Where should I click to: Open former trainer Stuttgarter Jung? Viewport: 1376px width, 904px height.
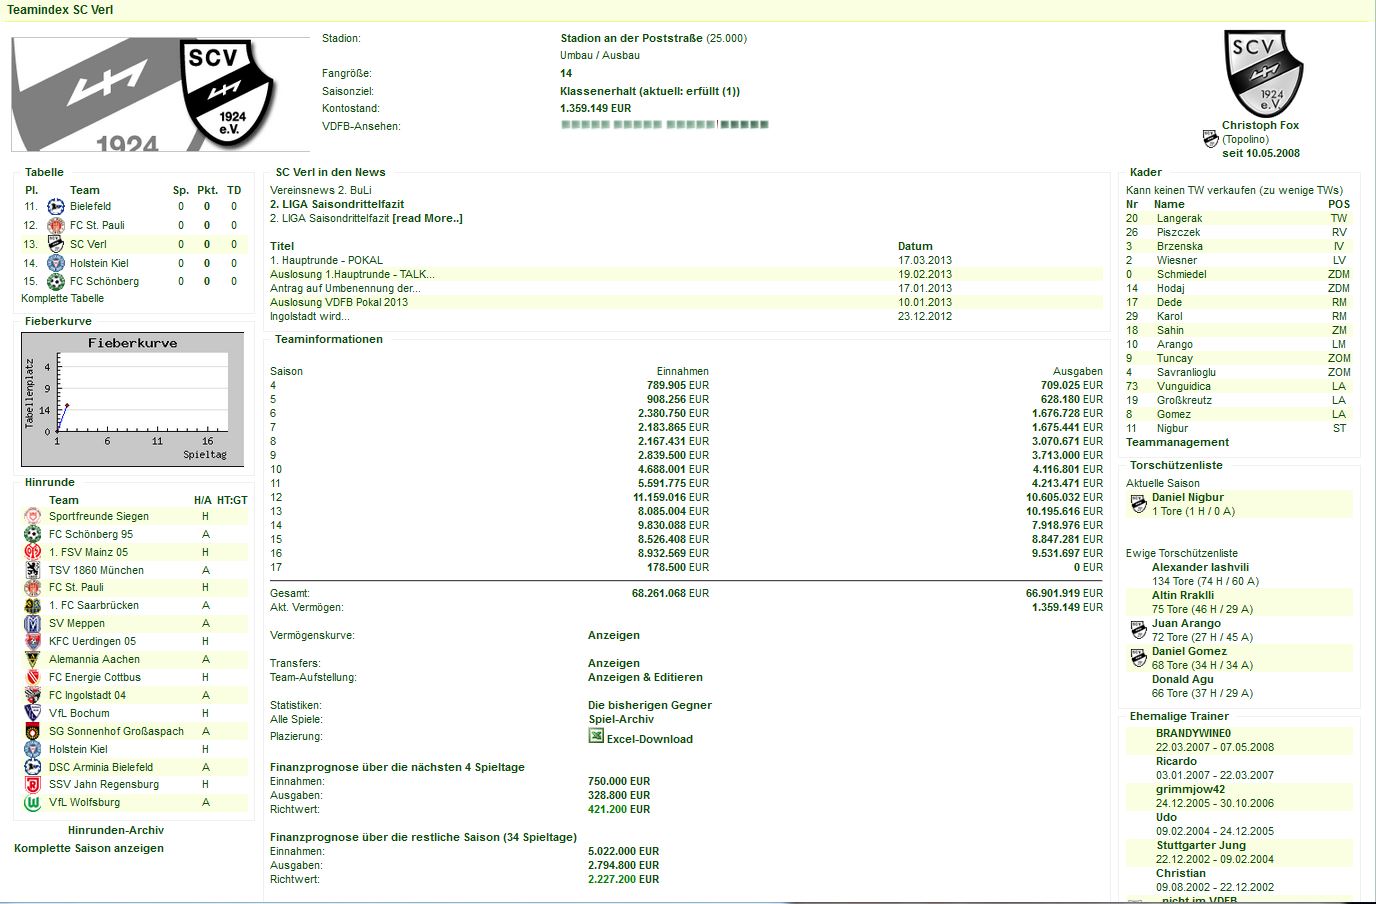1201,846
